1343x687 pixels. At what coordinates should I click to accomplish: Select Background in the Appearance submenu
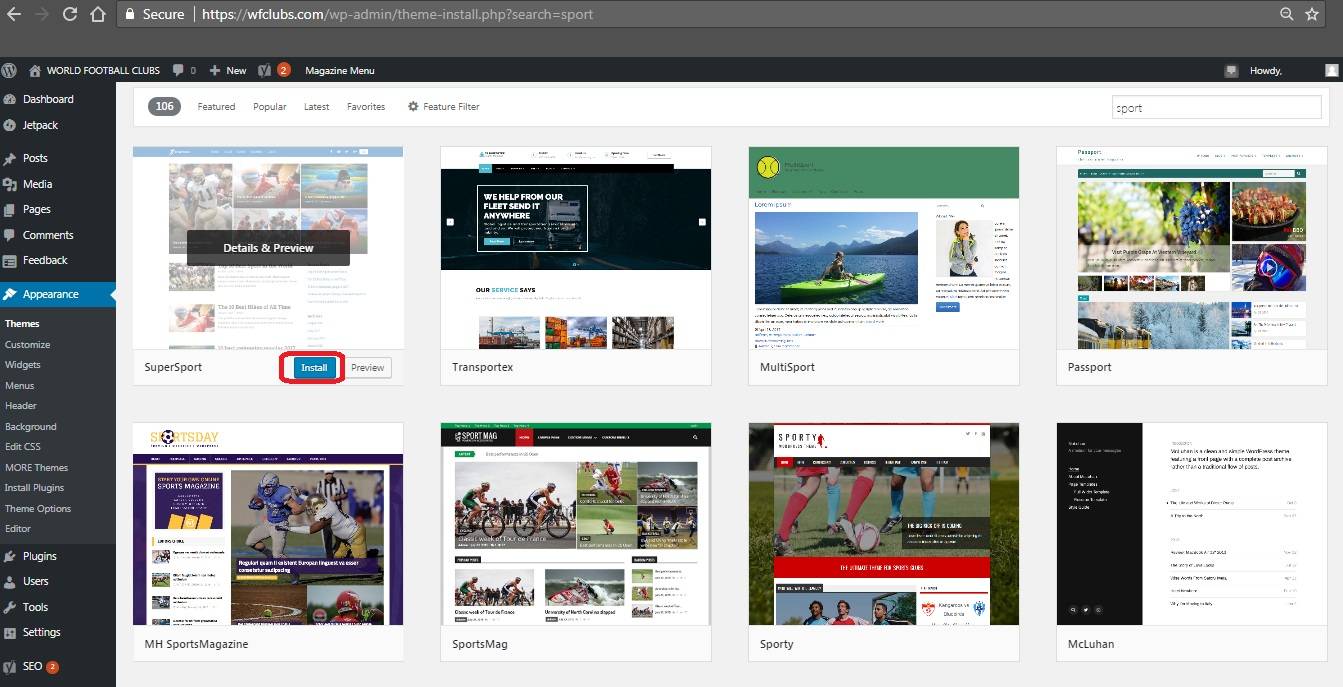(31, 426)
